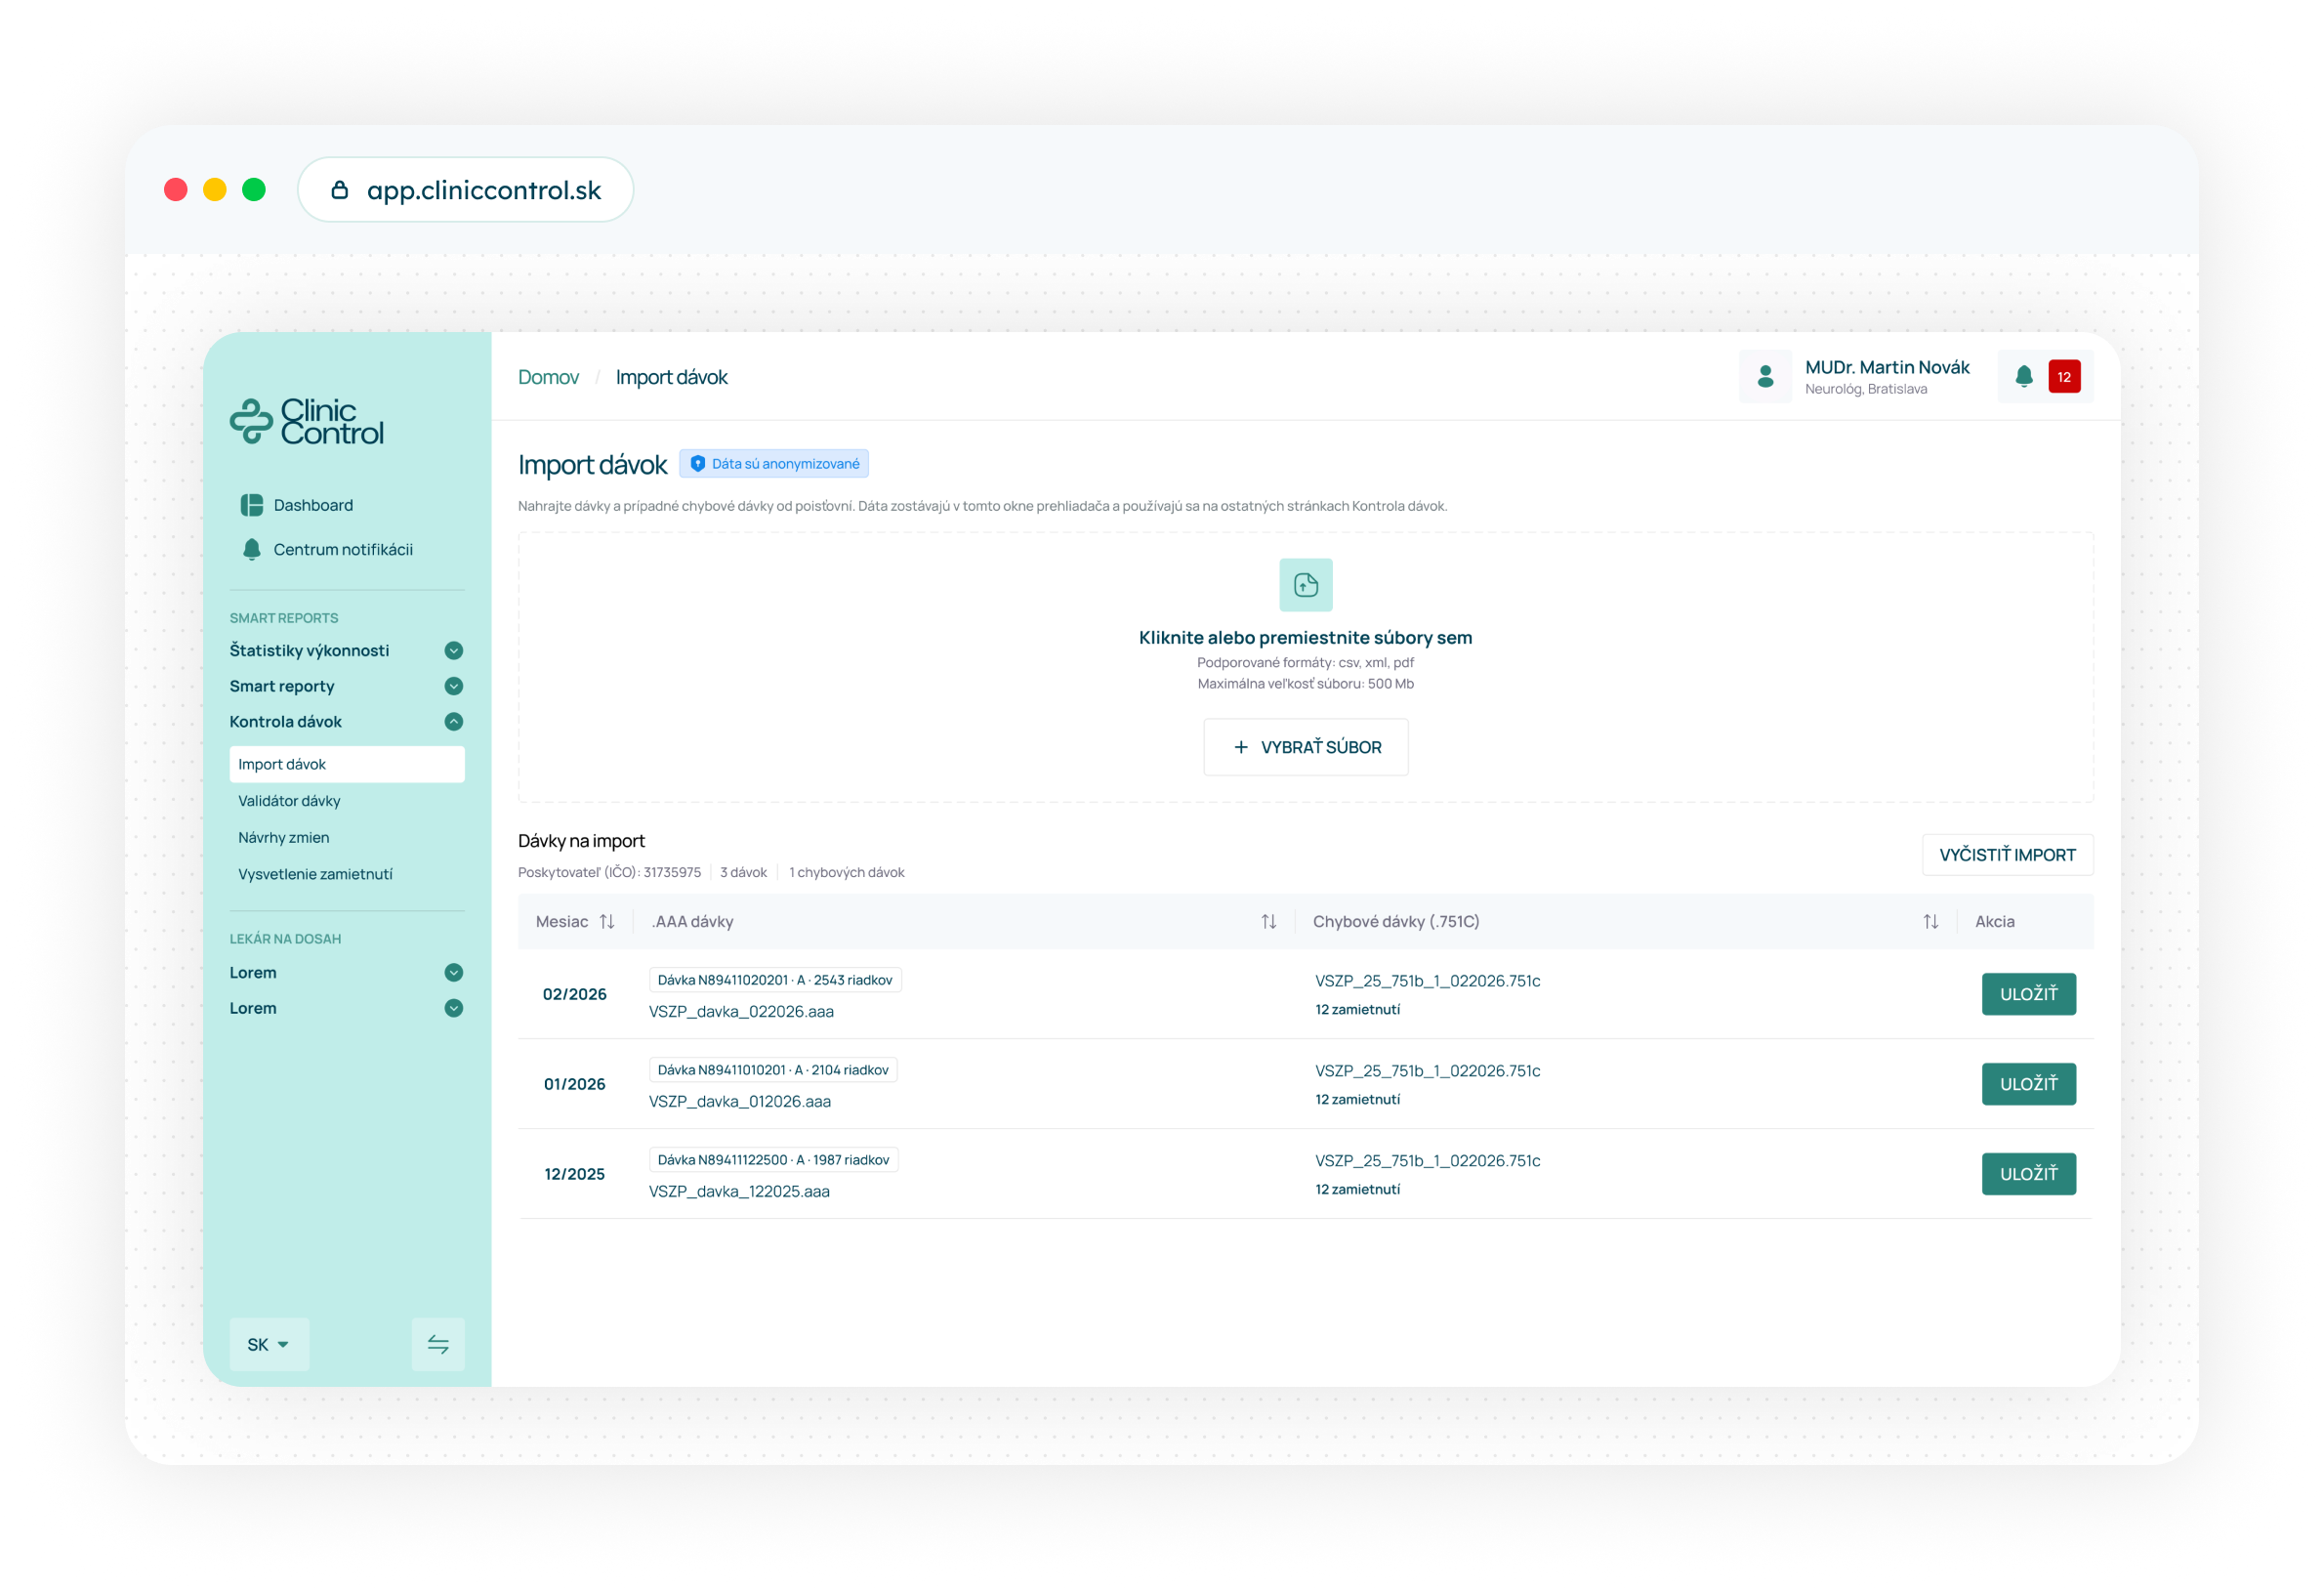The height and width of the screenshot is (1590, 2324).
Task: Click the macOS green maximize dot
Action: click(254, 190)
